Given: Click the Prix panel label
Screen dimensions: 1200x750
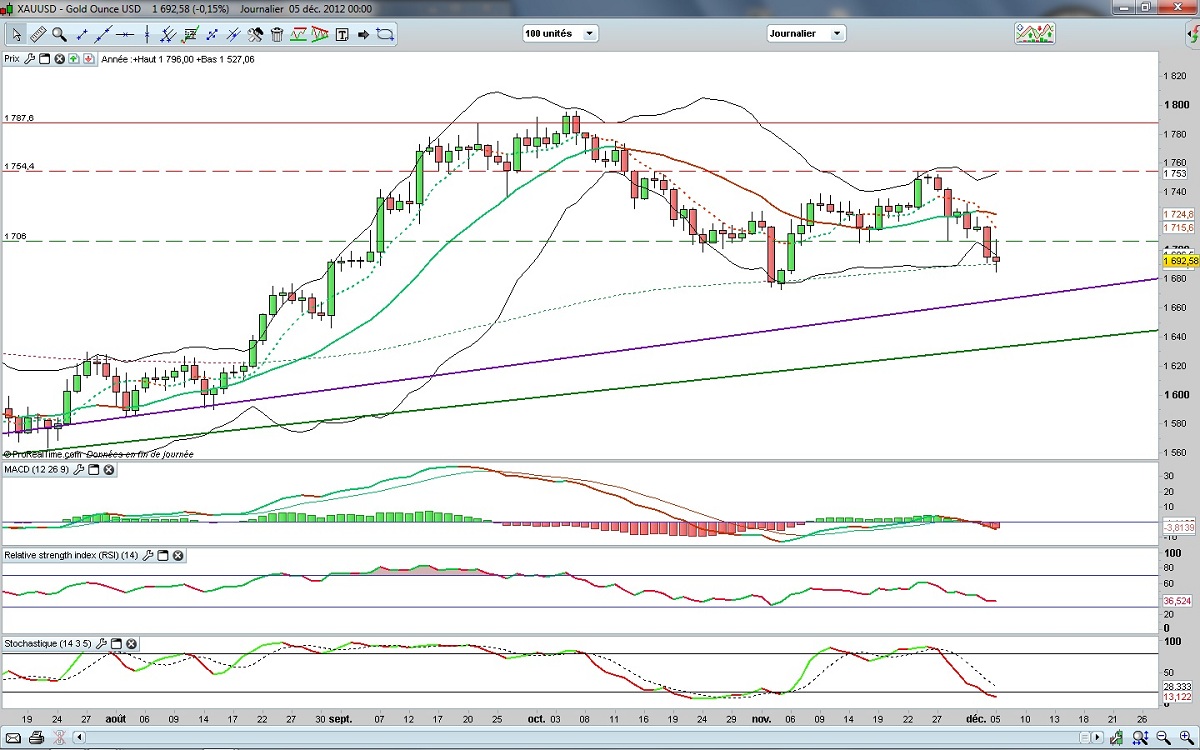Looking at the screenshot, I should pyautogui.click(x=12, y=59).
